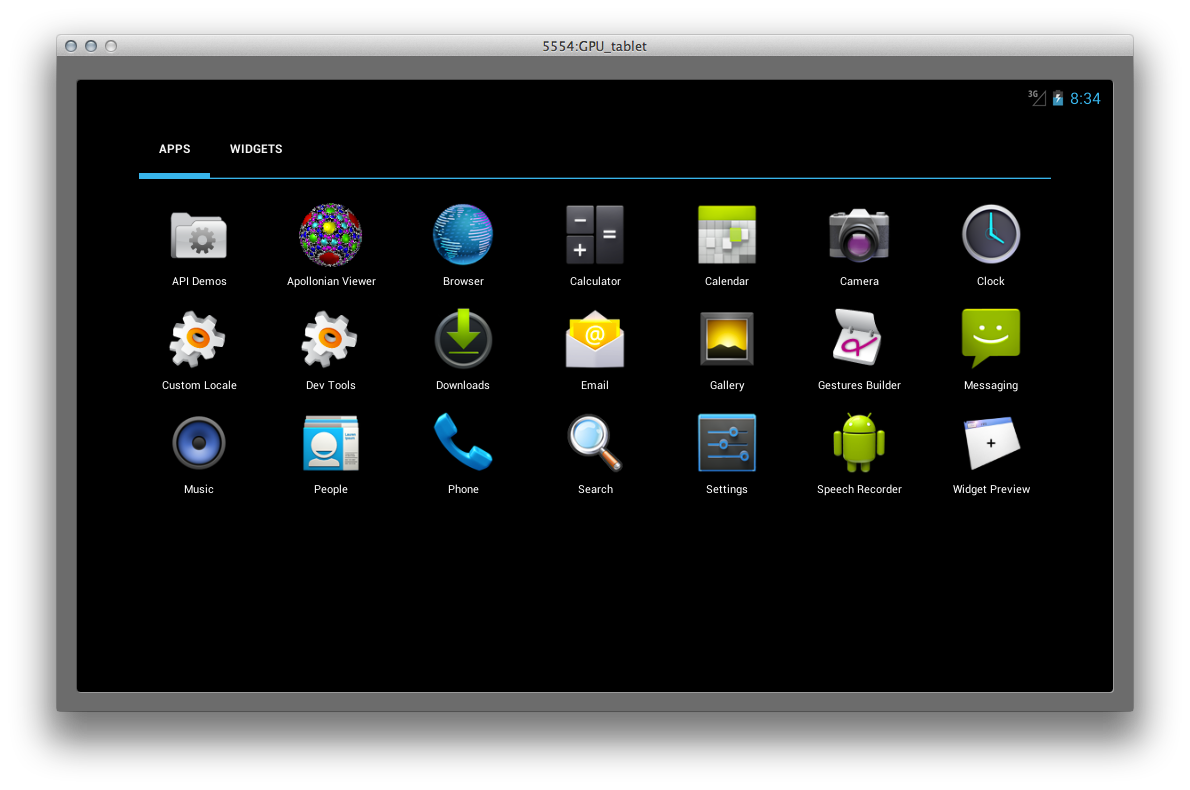Open the Browser globe icon

[x=463, y=236]
